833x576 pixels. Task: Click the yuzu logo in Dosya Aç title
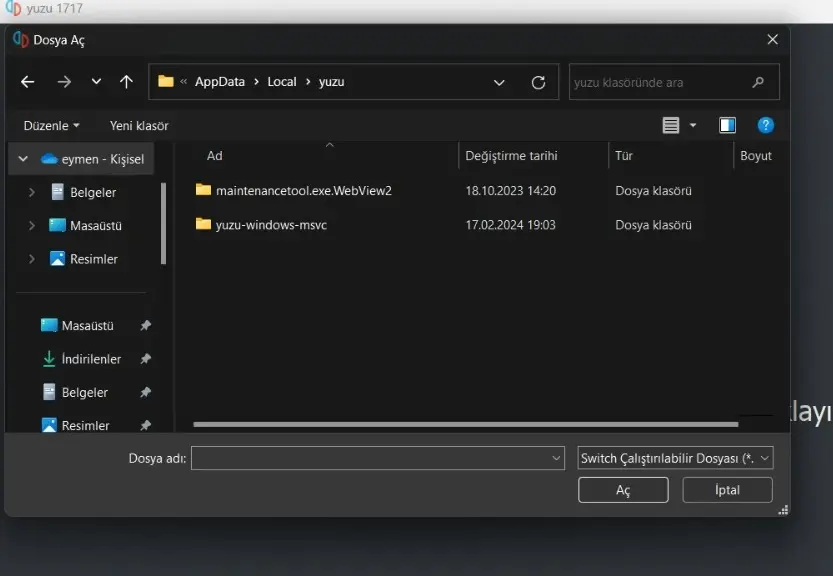[x=20, y=39]
